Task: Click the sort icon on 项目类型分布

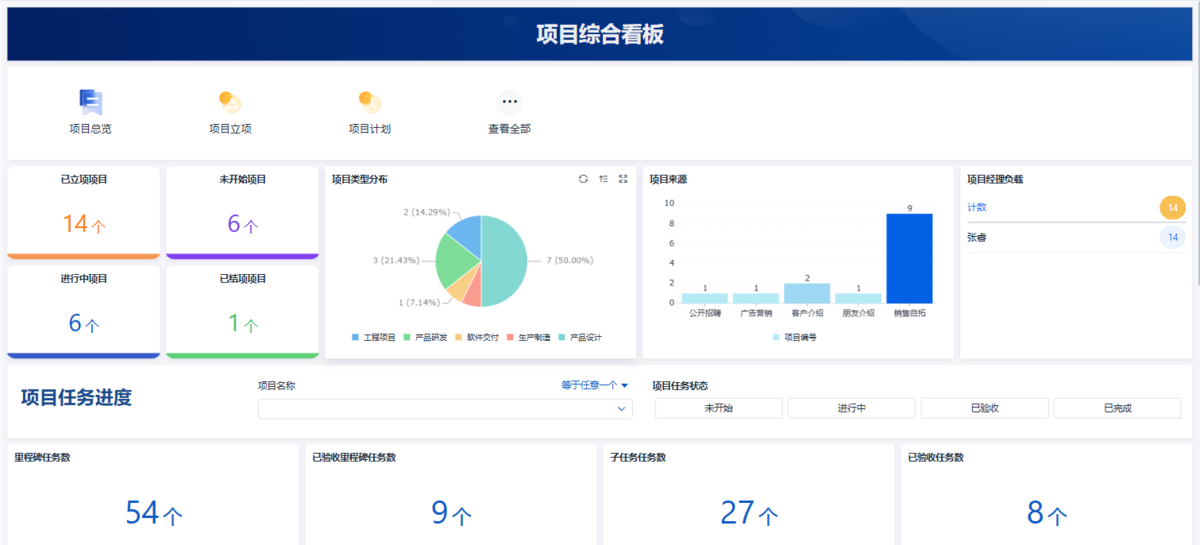Action: click(603, 179)
